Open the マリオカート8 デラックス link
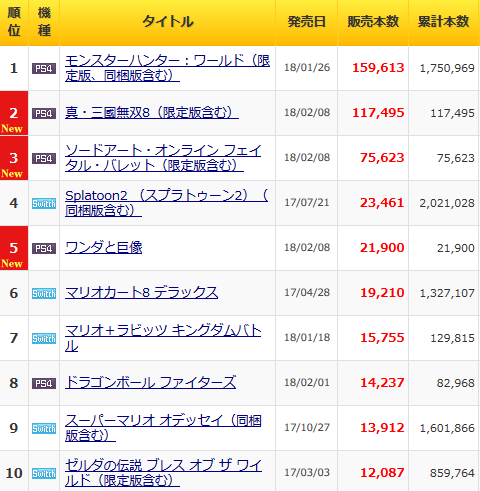Image resolution: width=480 pixels, height=491 pixels. coord(141,293)
